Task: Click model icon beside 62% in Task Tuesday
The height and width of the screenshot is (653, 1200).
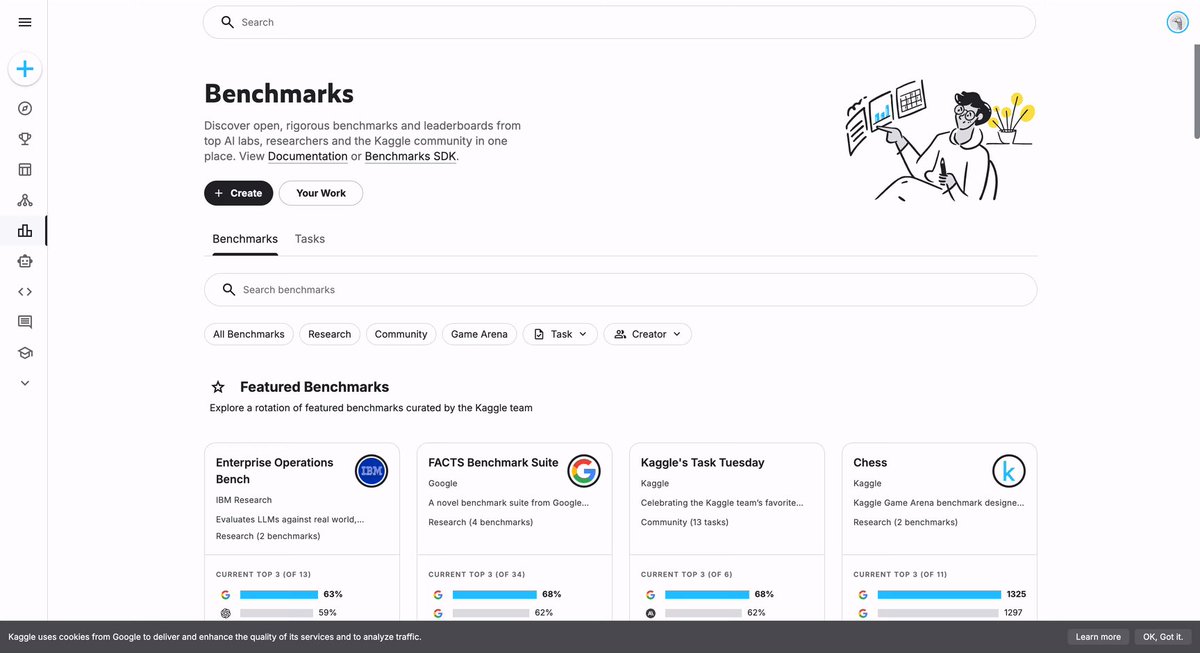Action: 651,613
